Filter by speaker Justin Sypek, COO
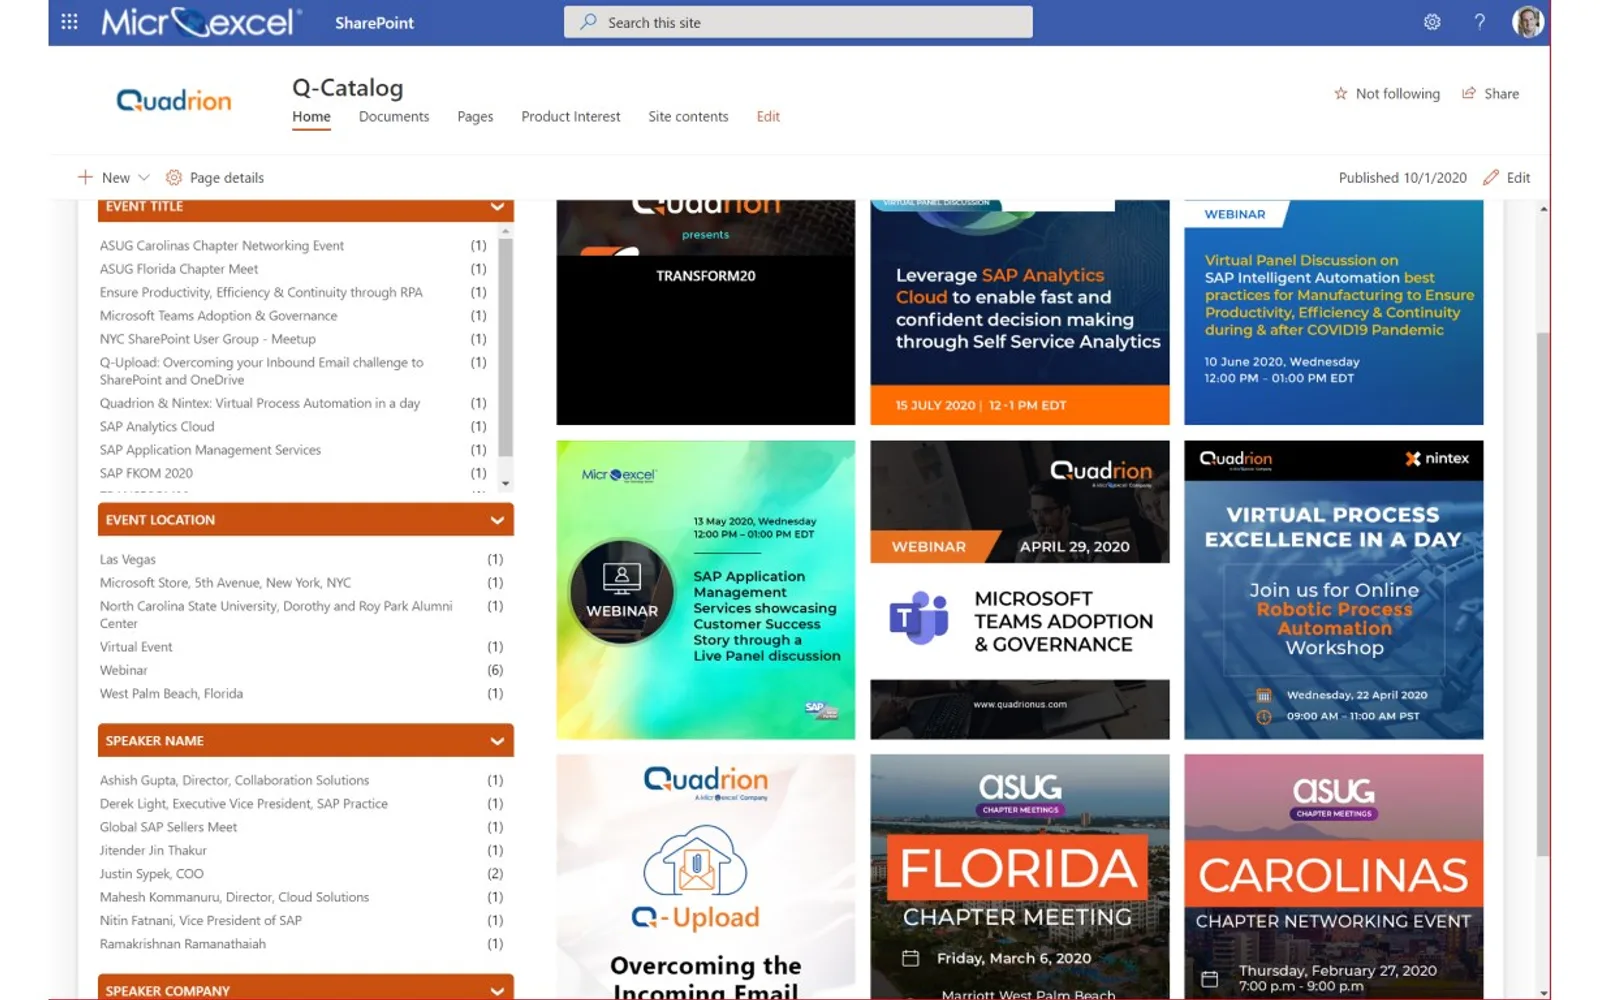Viewport: 1600px width, 1000px height. pos(151,874)
